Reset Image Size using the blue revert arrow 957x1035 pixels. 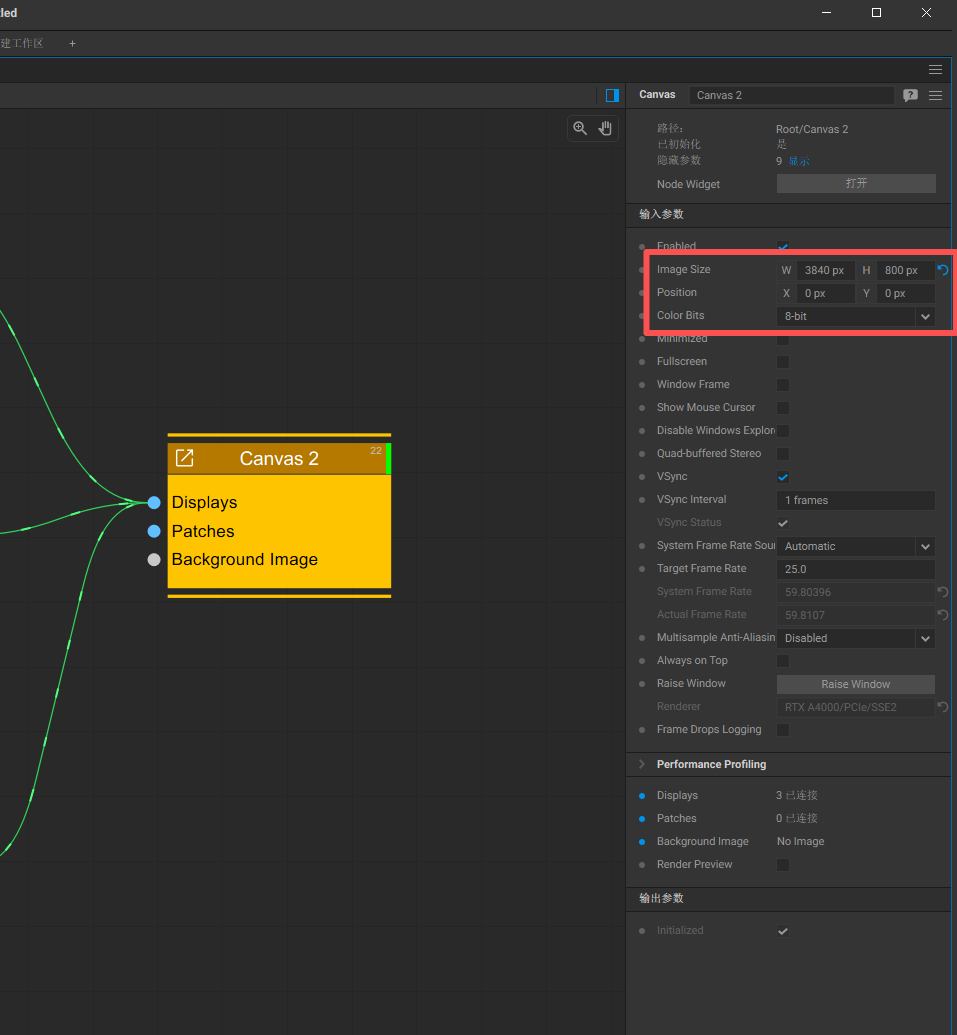pyautogui.click(x=943, y=270)
